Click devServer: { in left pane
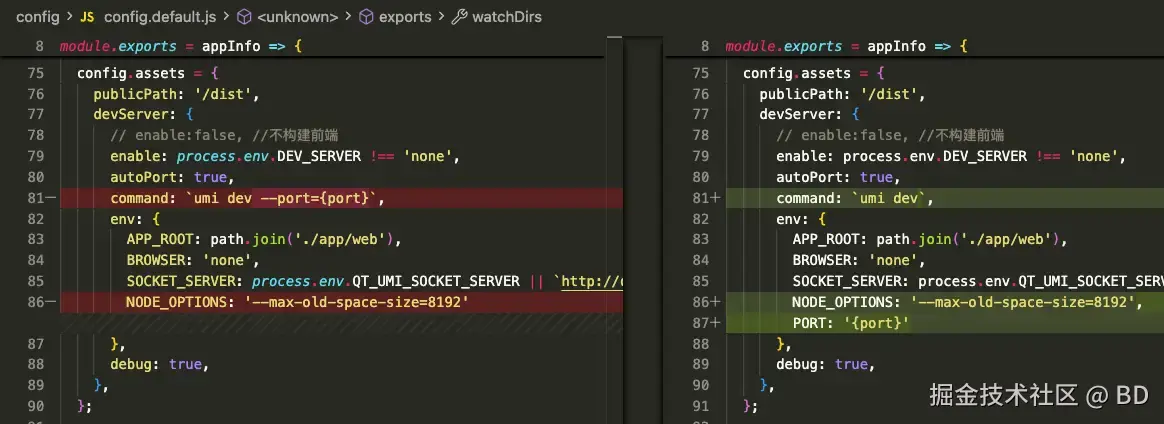This screenshot has width=1164, height=424. (143, 115)
